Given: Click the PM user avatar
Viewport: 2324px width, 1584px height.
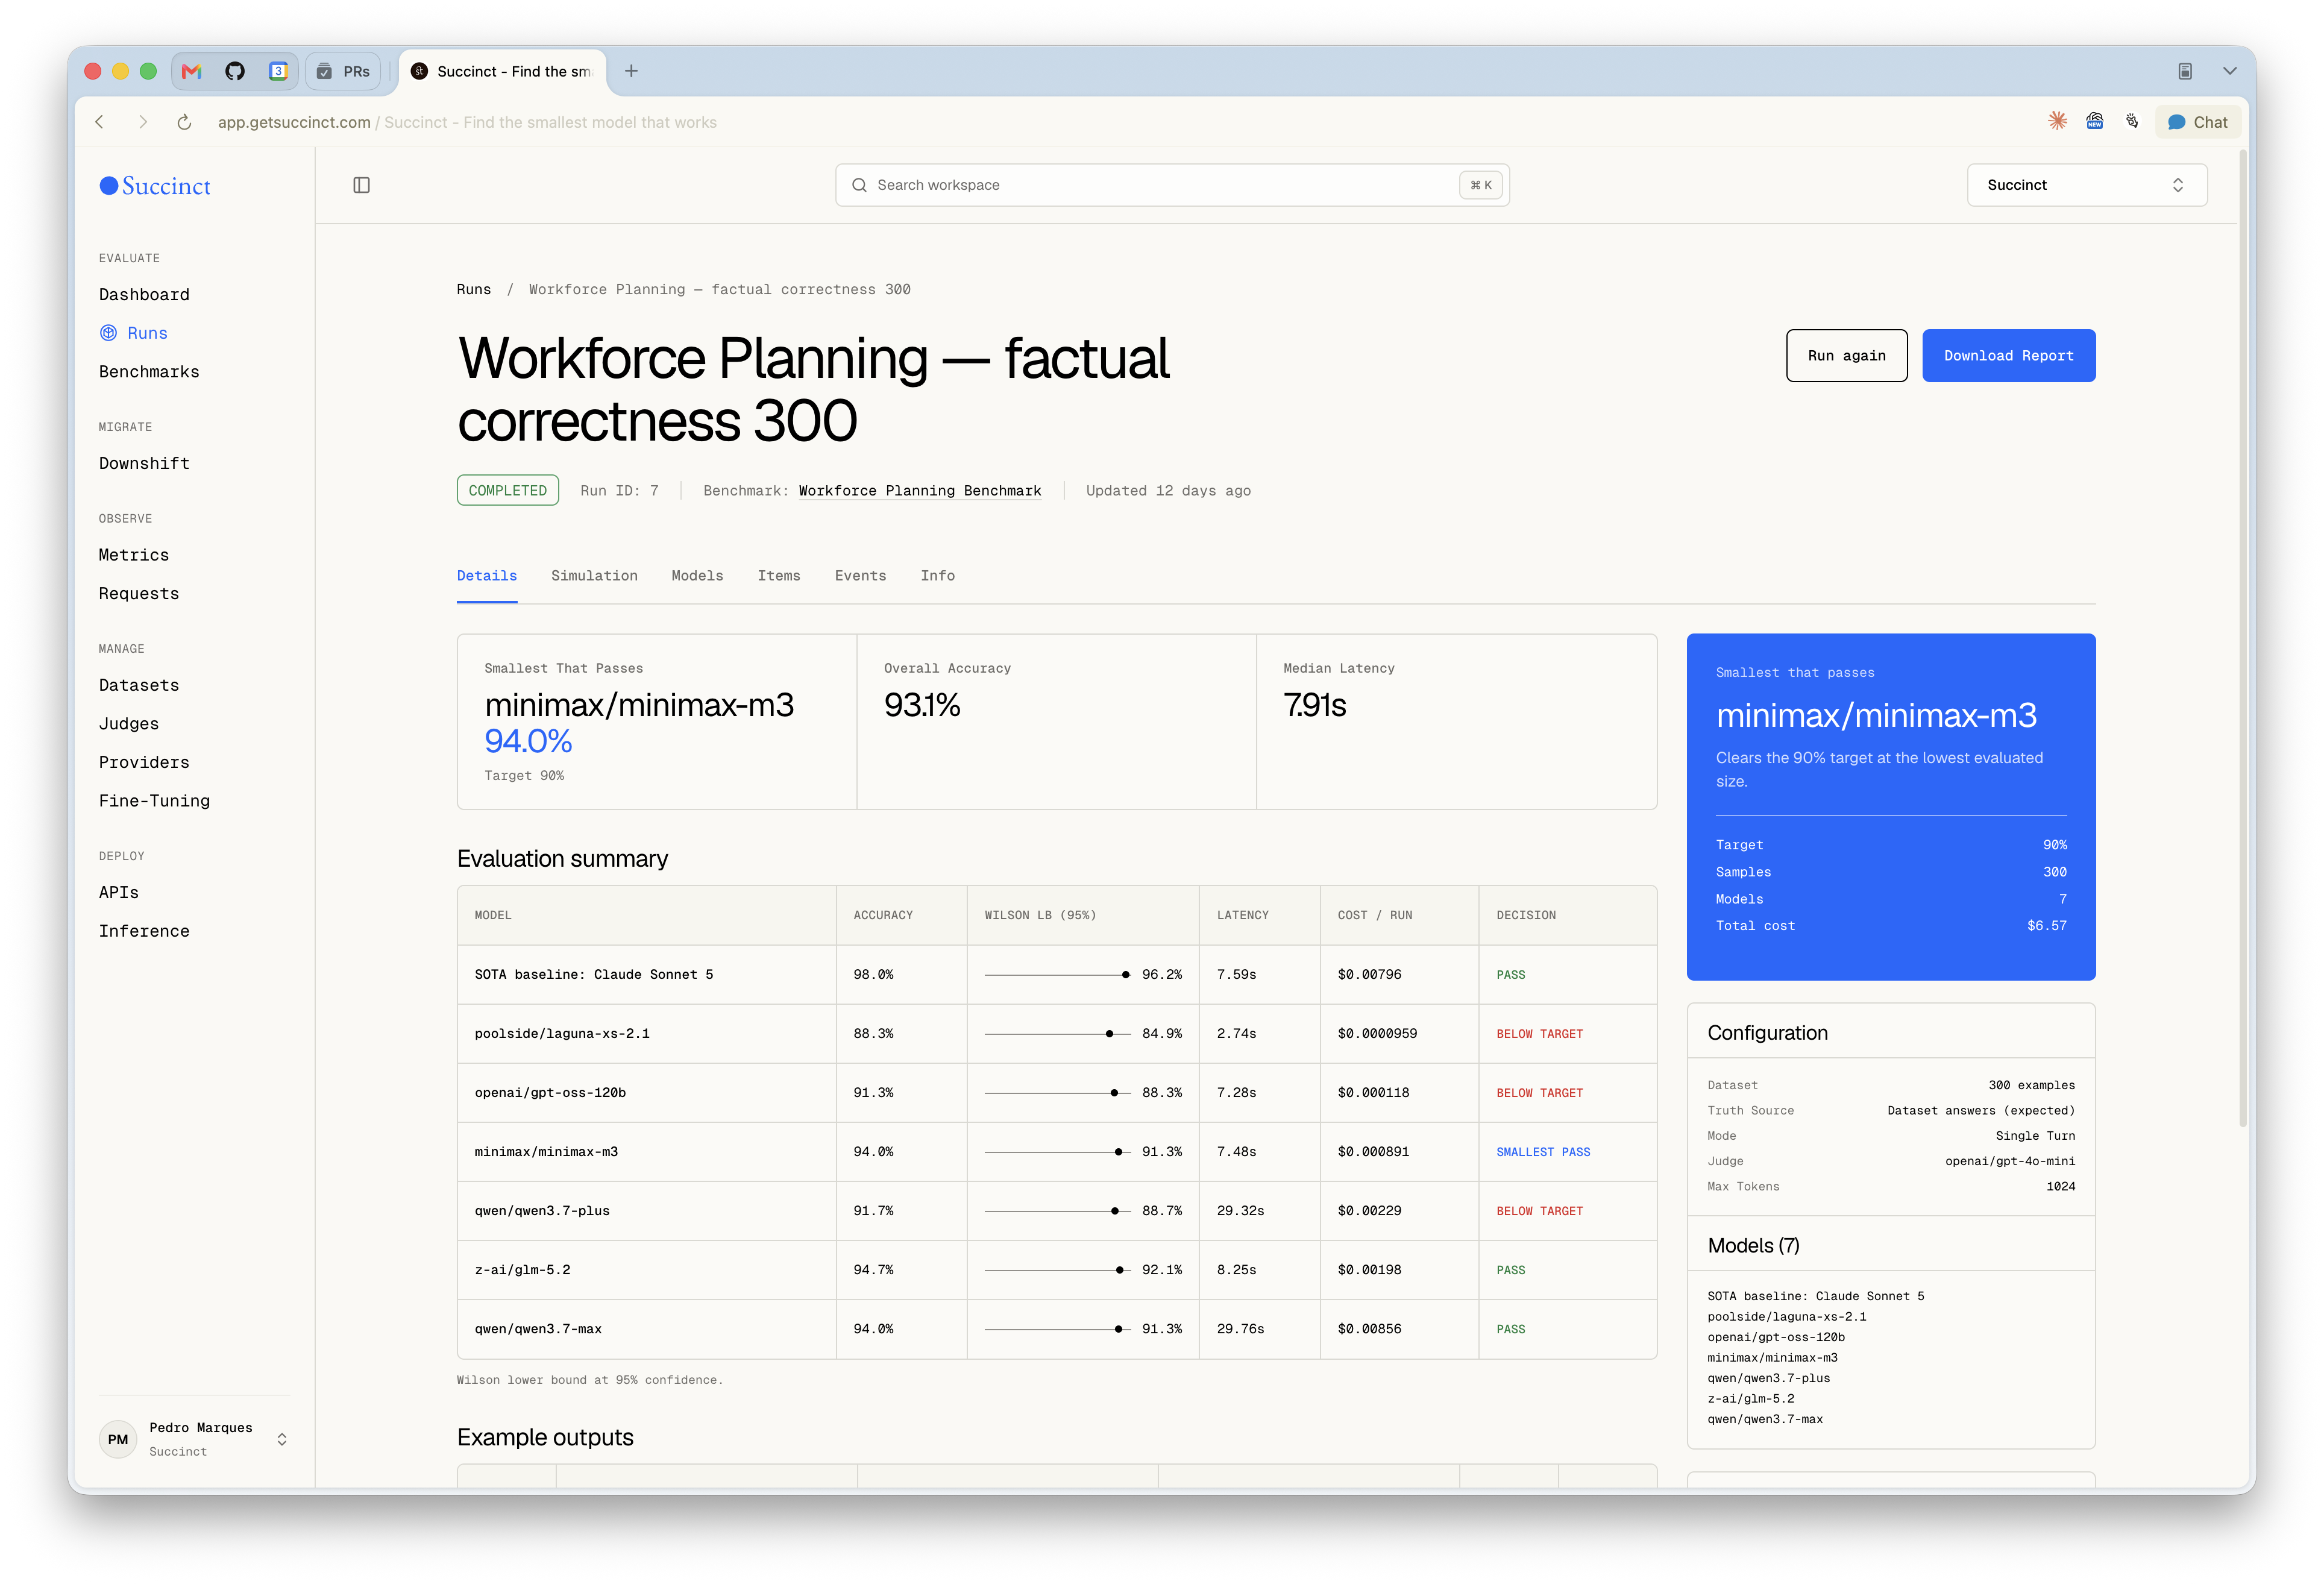Looking at the screenshot, I should [118, 1439].
